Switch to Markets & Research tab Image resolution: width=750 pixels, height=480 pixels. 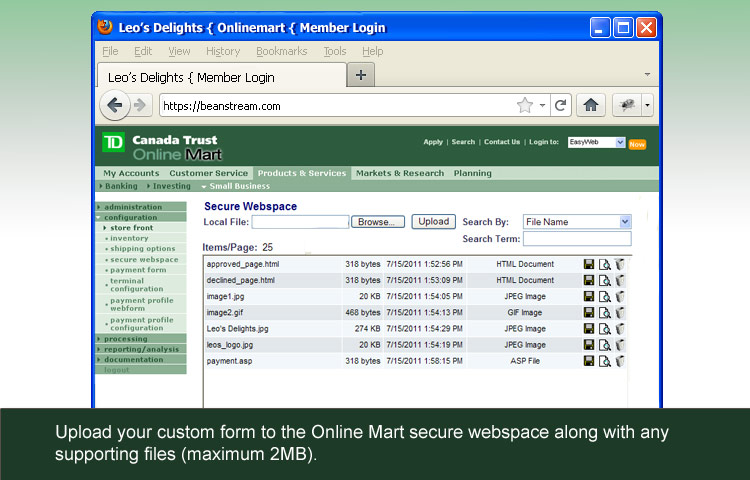[x=399, y=173]
